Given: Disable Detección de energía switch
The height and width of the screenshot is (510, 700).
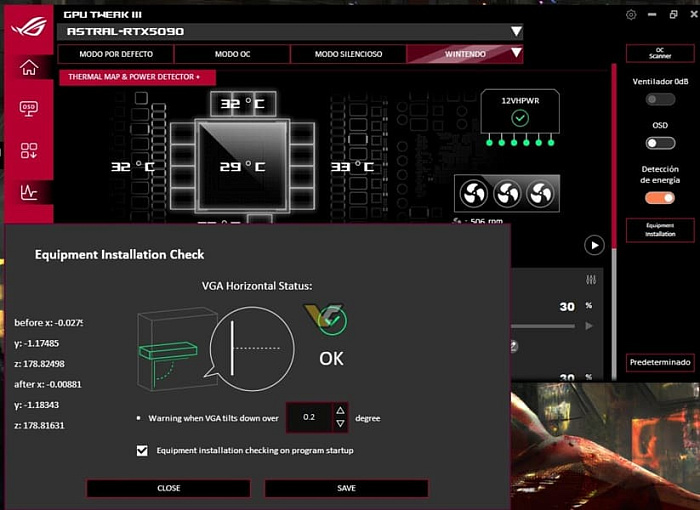Looking at the screenshot, I should coord(660,198).
